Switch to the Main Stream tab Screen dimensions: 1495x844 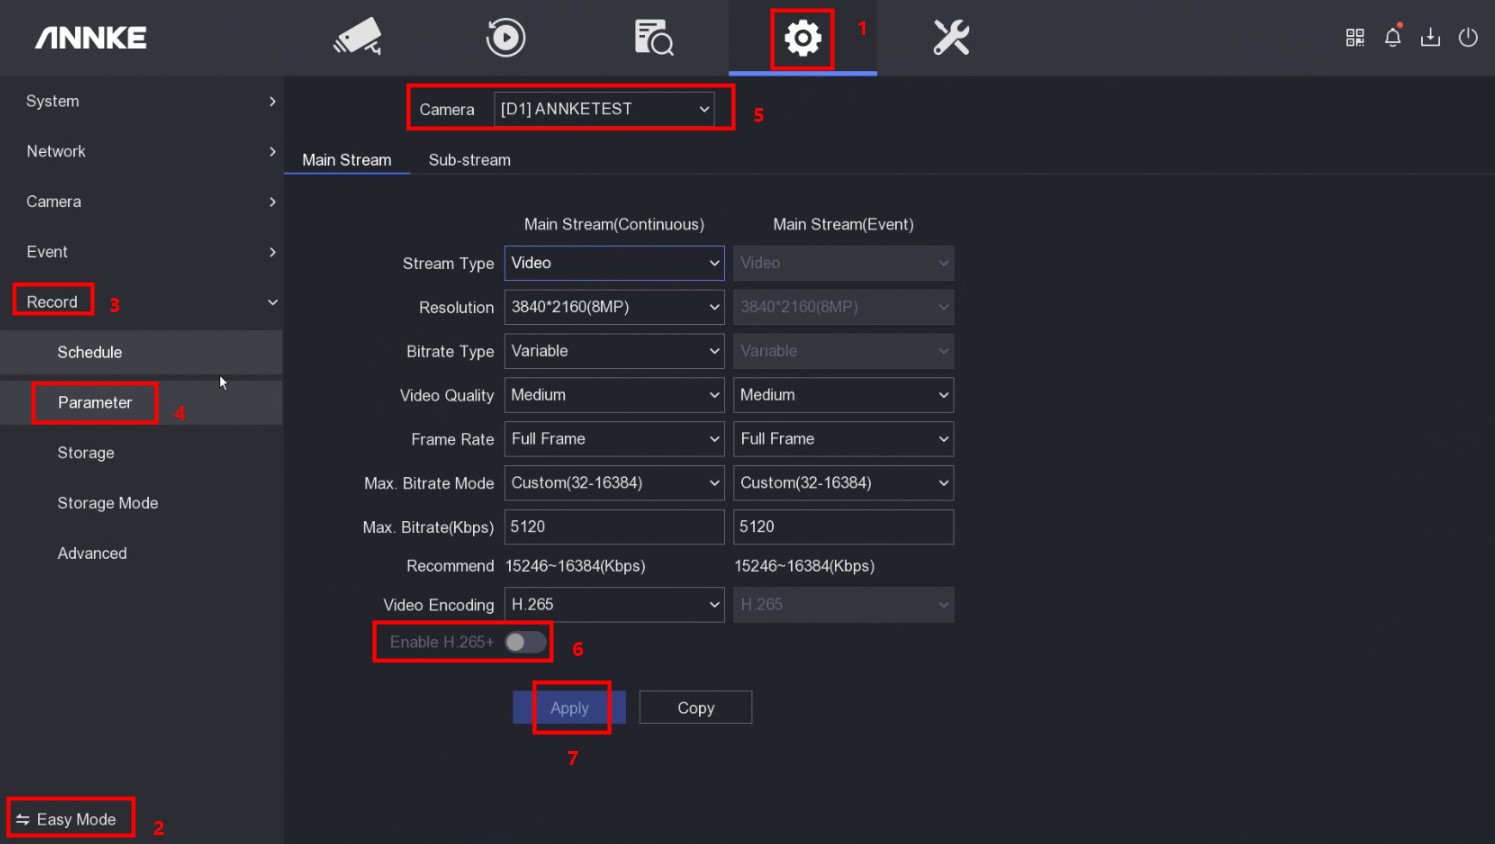tap(347, 160)
